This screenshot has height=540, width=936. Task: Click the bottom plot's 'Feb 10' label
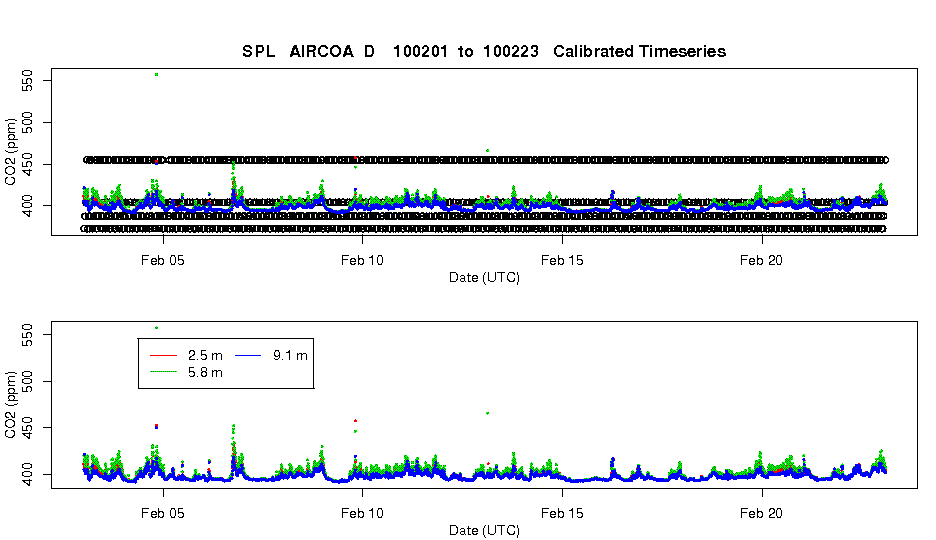tap(362, 513)
